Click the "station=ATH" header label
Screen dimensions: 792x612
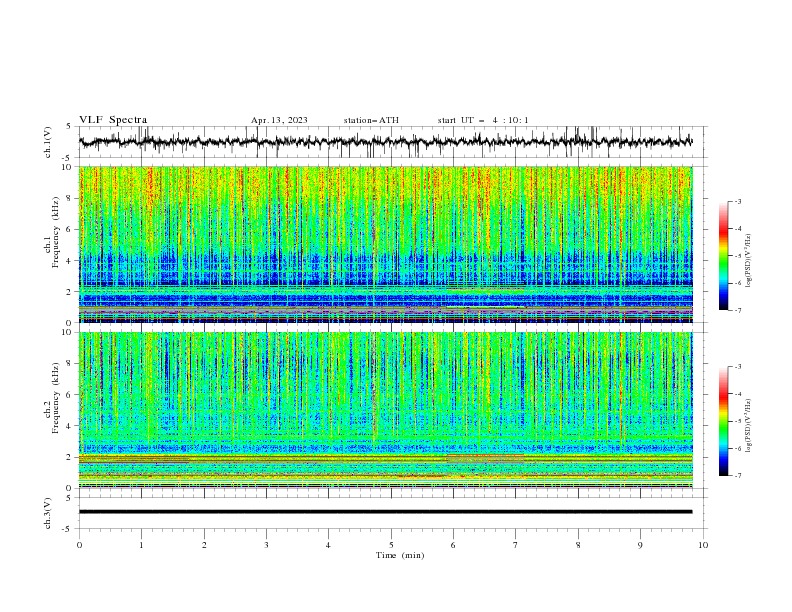371,120
